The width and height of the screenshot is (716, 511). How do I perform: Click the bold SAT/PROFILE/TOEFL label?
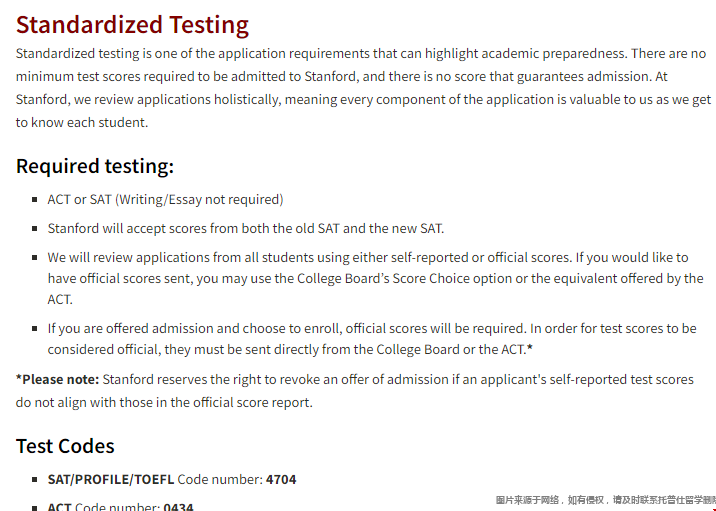(111, 479)
